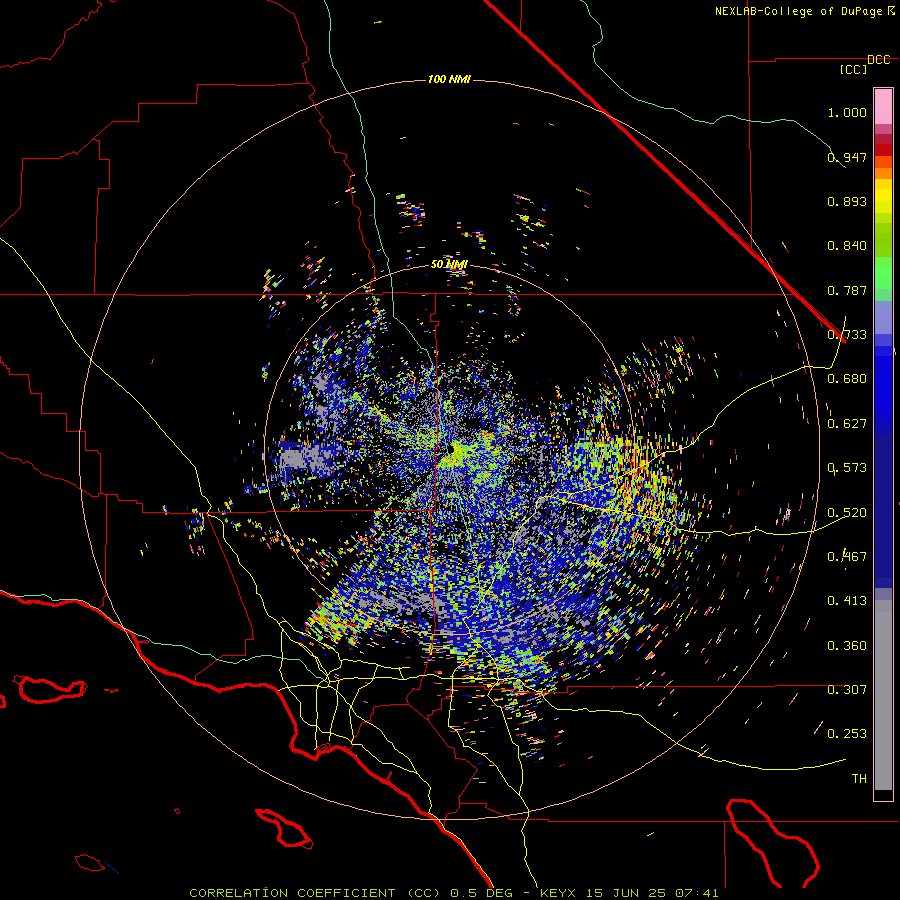The height and width of the screenshot is (900, 900).
Task: Click the 0.573 scale value
Action: pos(847,468)
